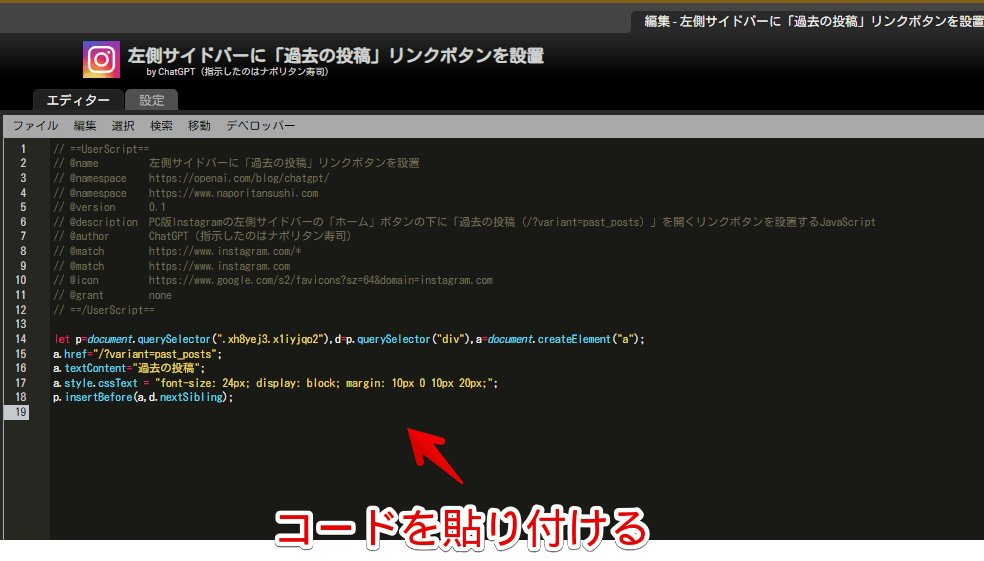
Task: Click the Instagram script icon
Action: [101, 60]
